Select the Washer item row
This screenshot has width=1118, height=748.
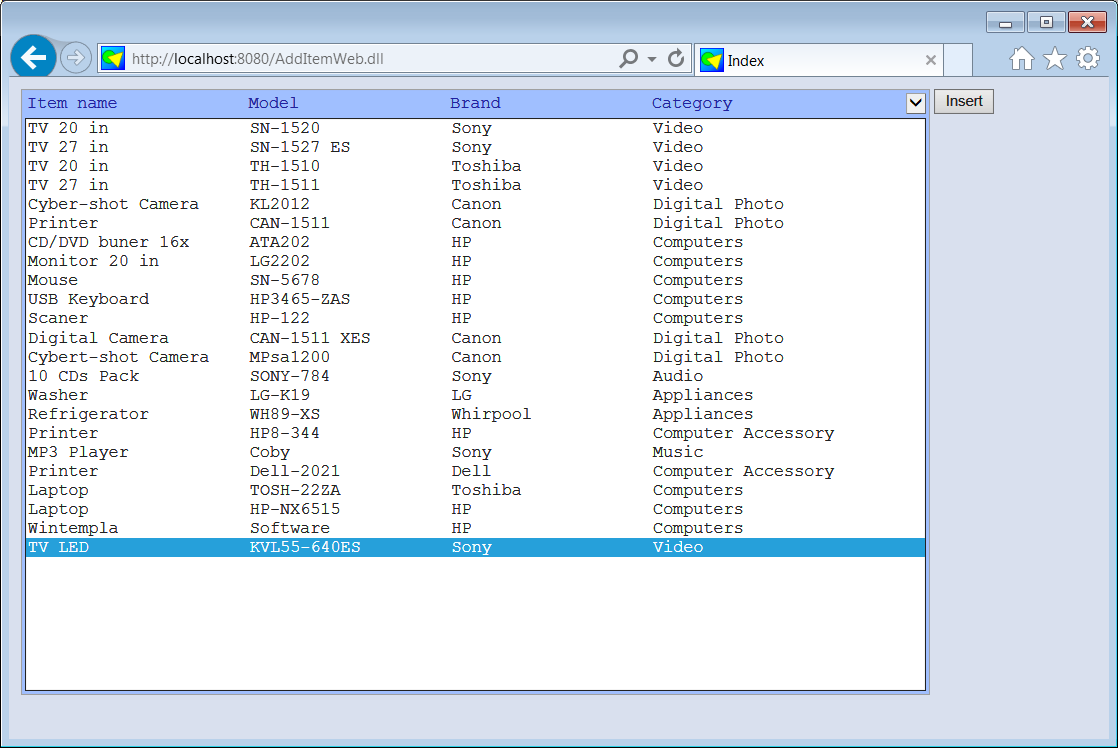[475, 395]
